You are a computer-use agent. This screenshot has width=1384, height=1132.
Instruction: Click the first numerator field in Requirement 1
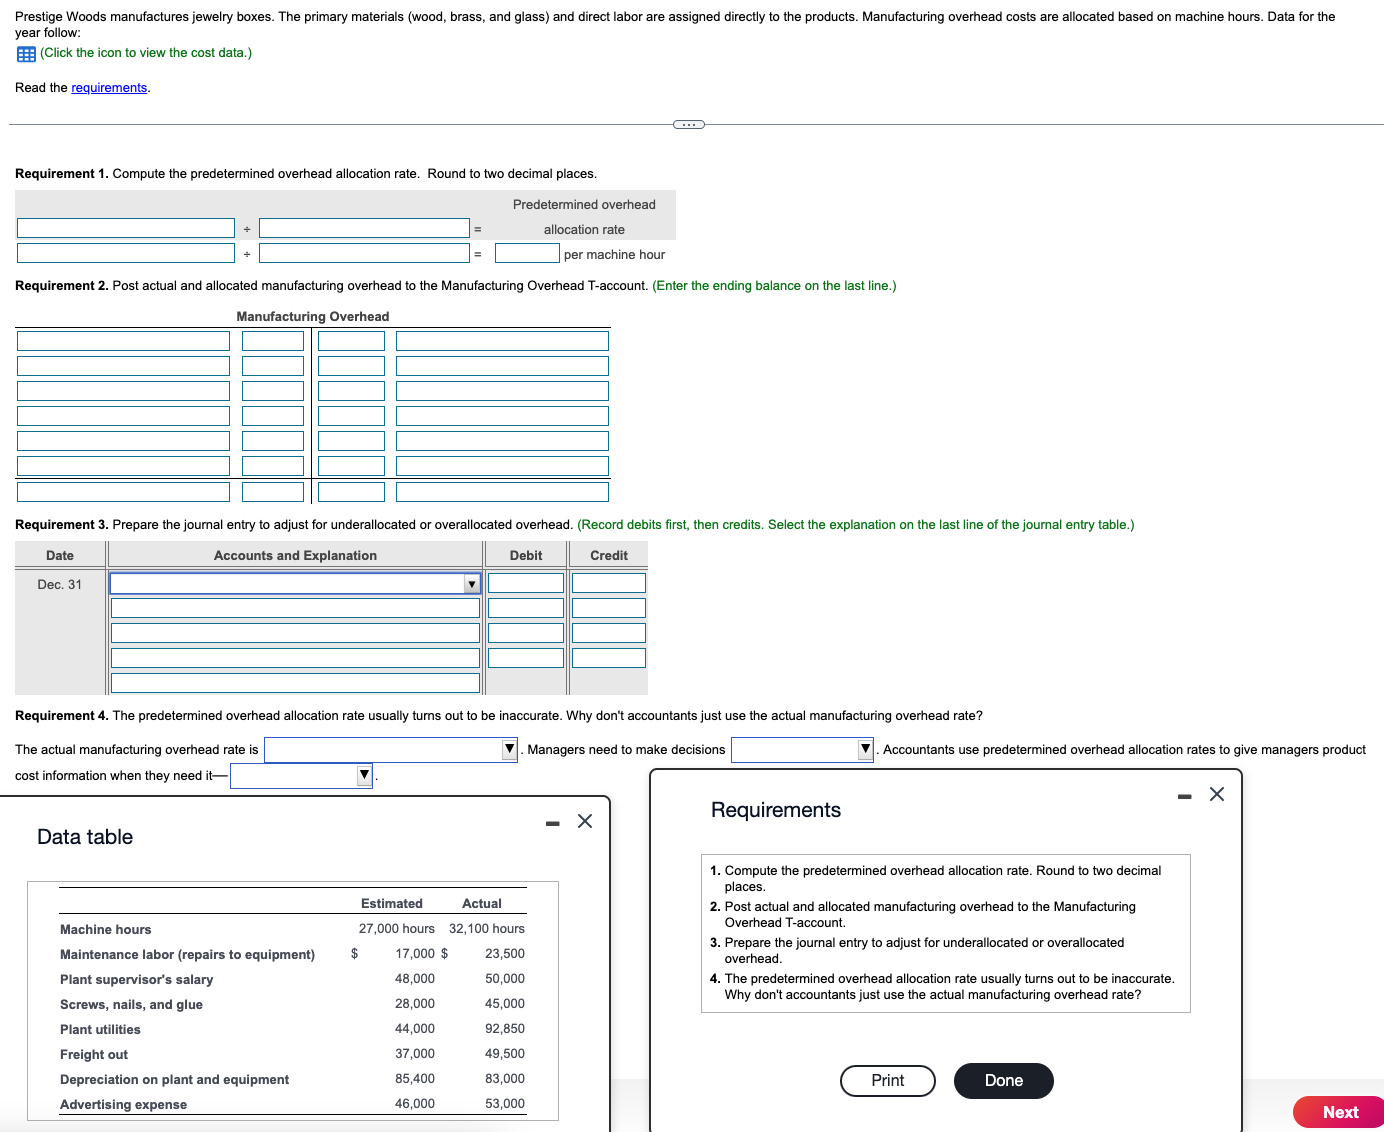point(125,227)
